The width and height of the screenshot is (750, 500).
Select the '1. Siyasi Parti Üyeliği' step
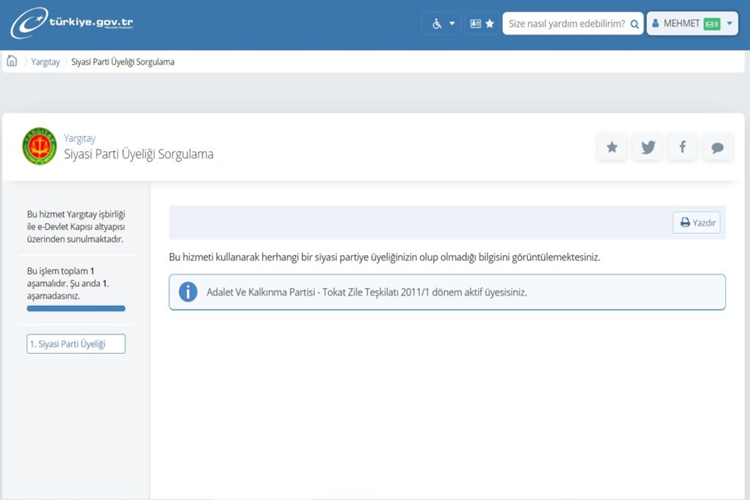[76, 344]
